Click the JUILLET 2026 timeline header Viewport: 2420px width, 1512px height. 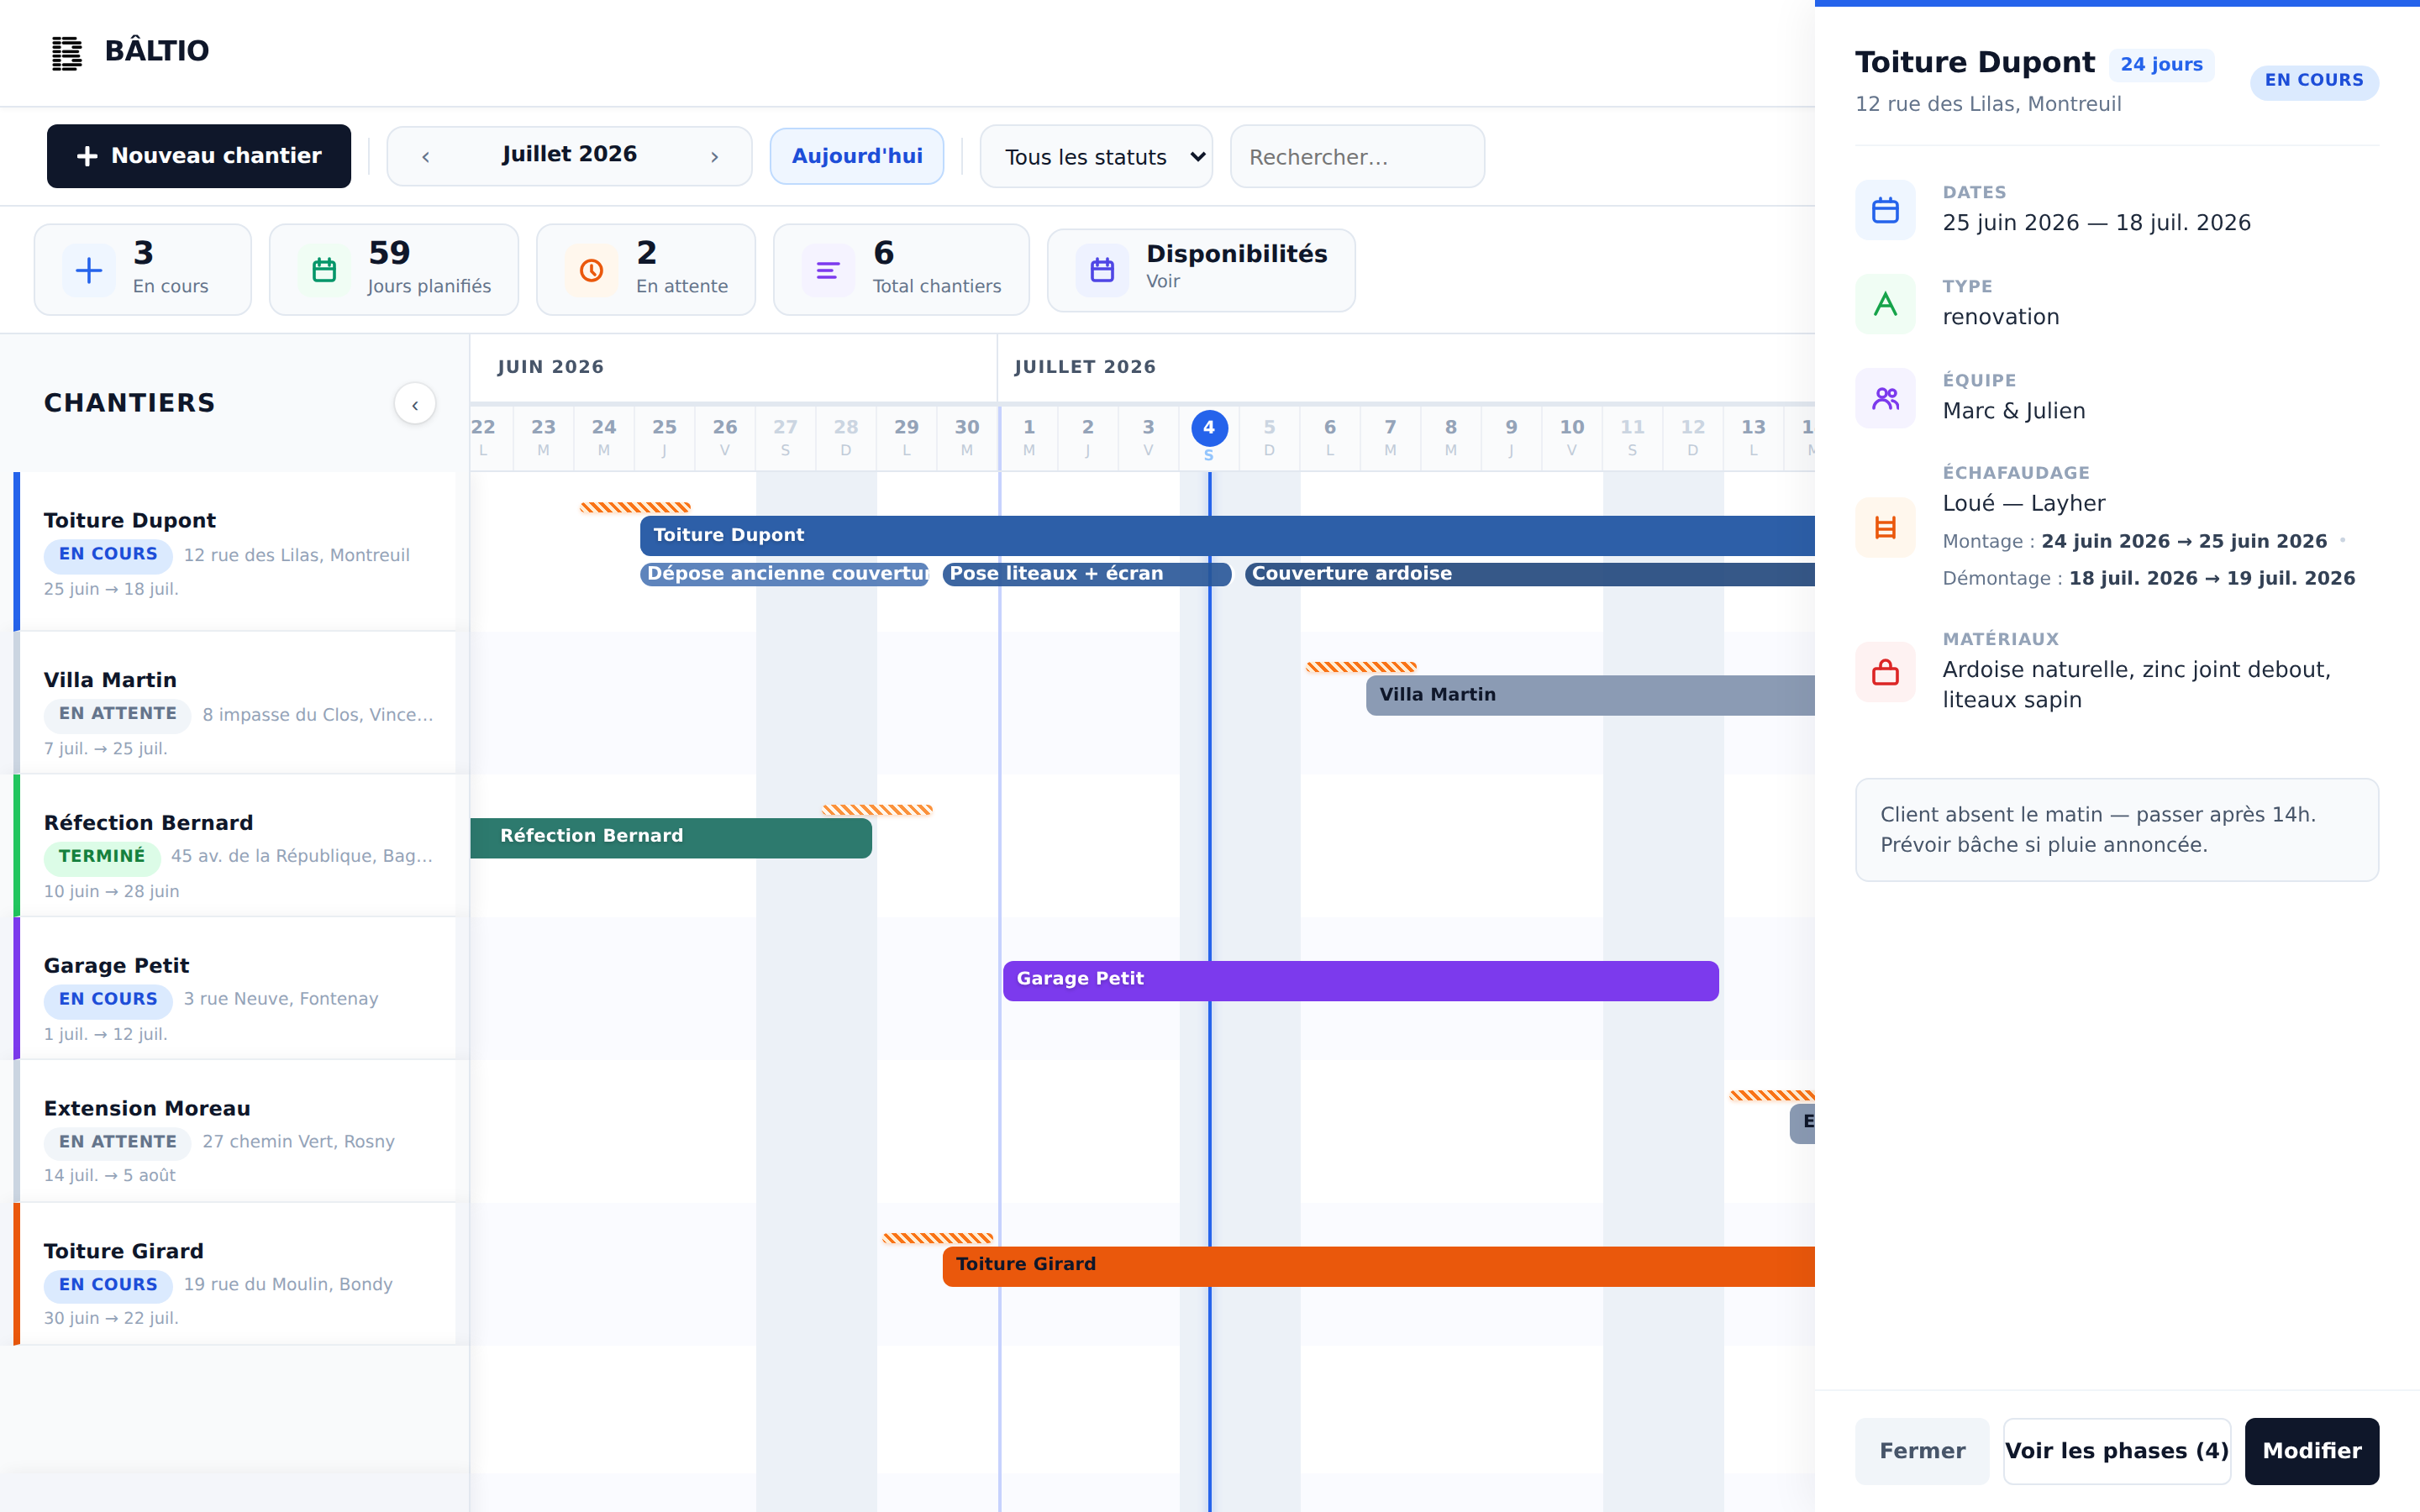click(x=1085, y=367)
